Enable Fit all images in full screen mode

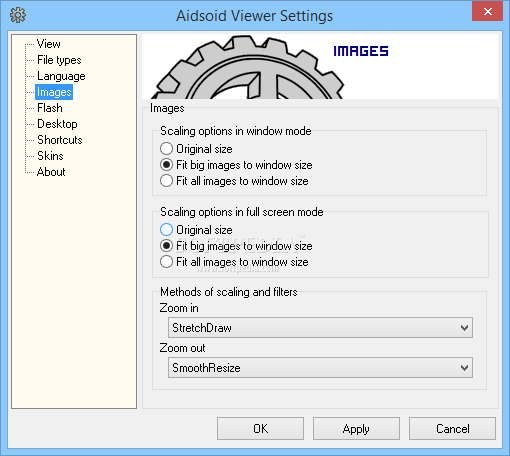[234, 262]
